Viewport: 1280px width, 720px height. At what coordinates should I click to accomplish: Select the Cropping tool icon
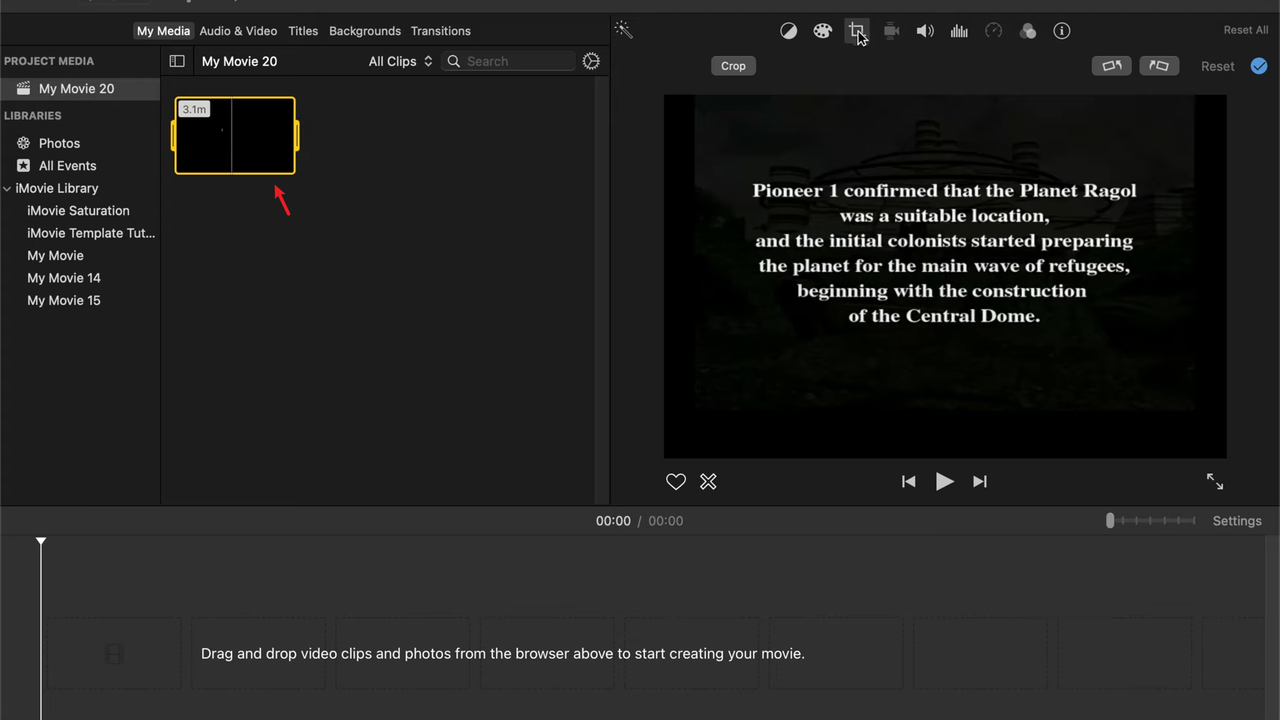[856, 31]
